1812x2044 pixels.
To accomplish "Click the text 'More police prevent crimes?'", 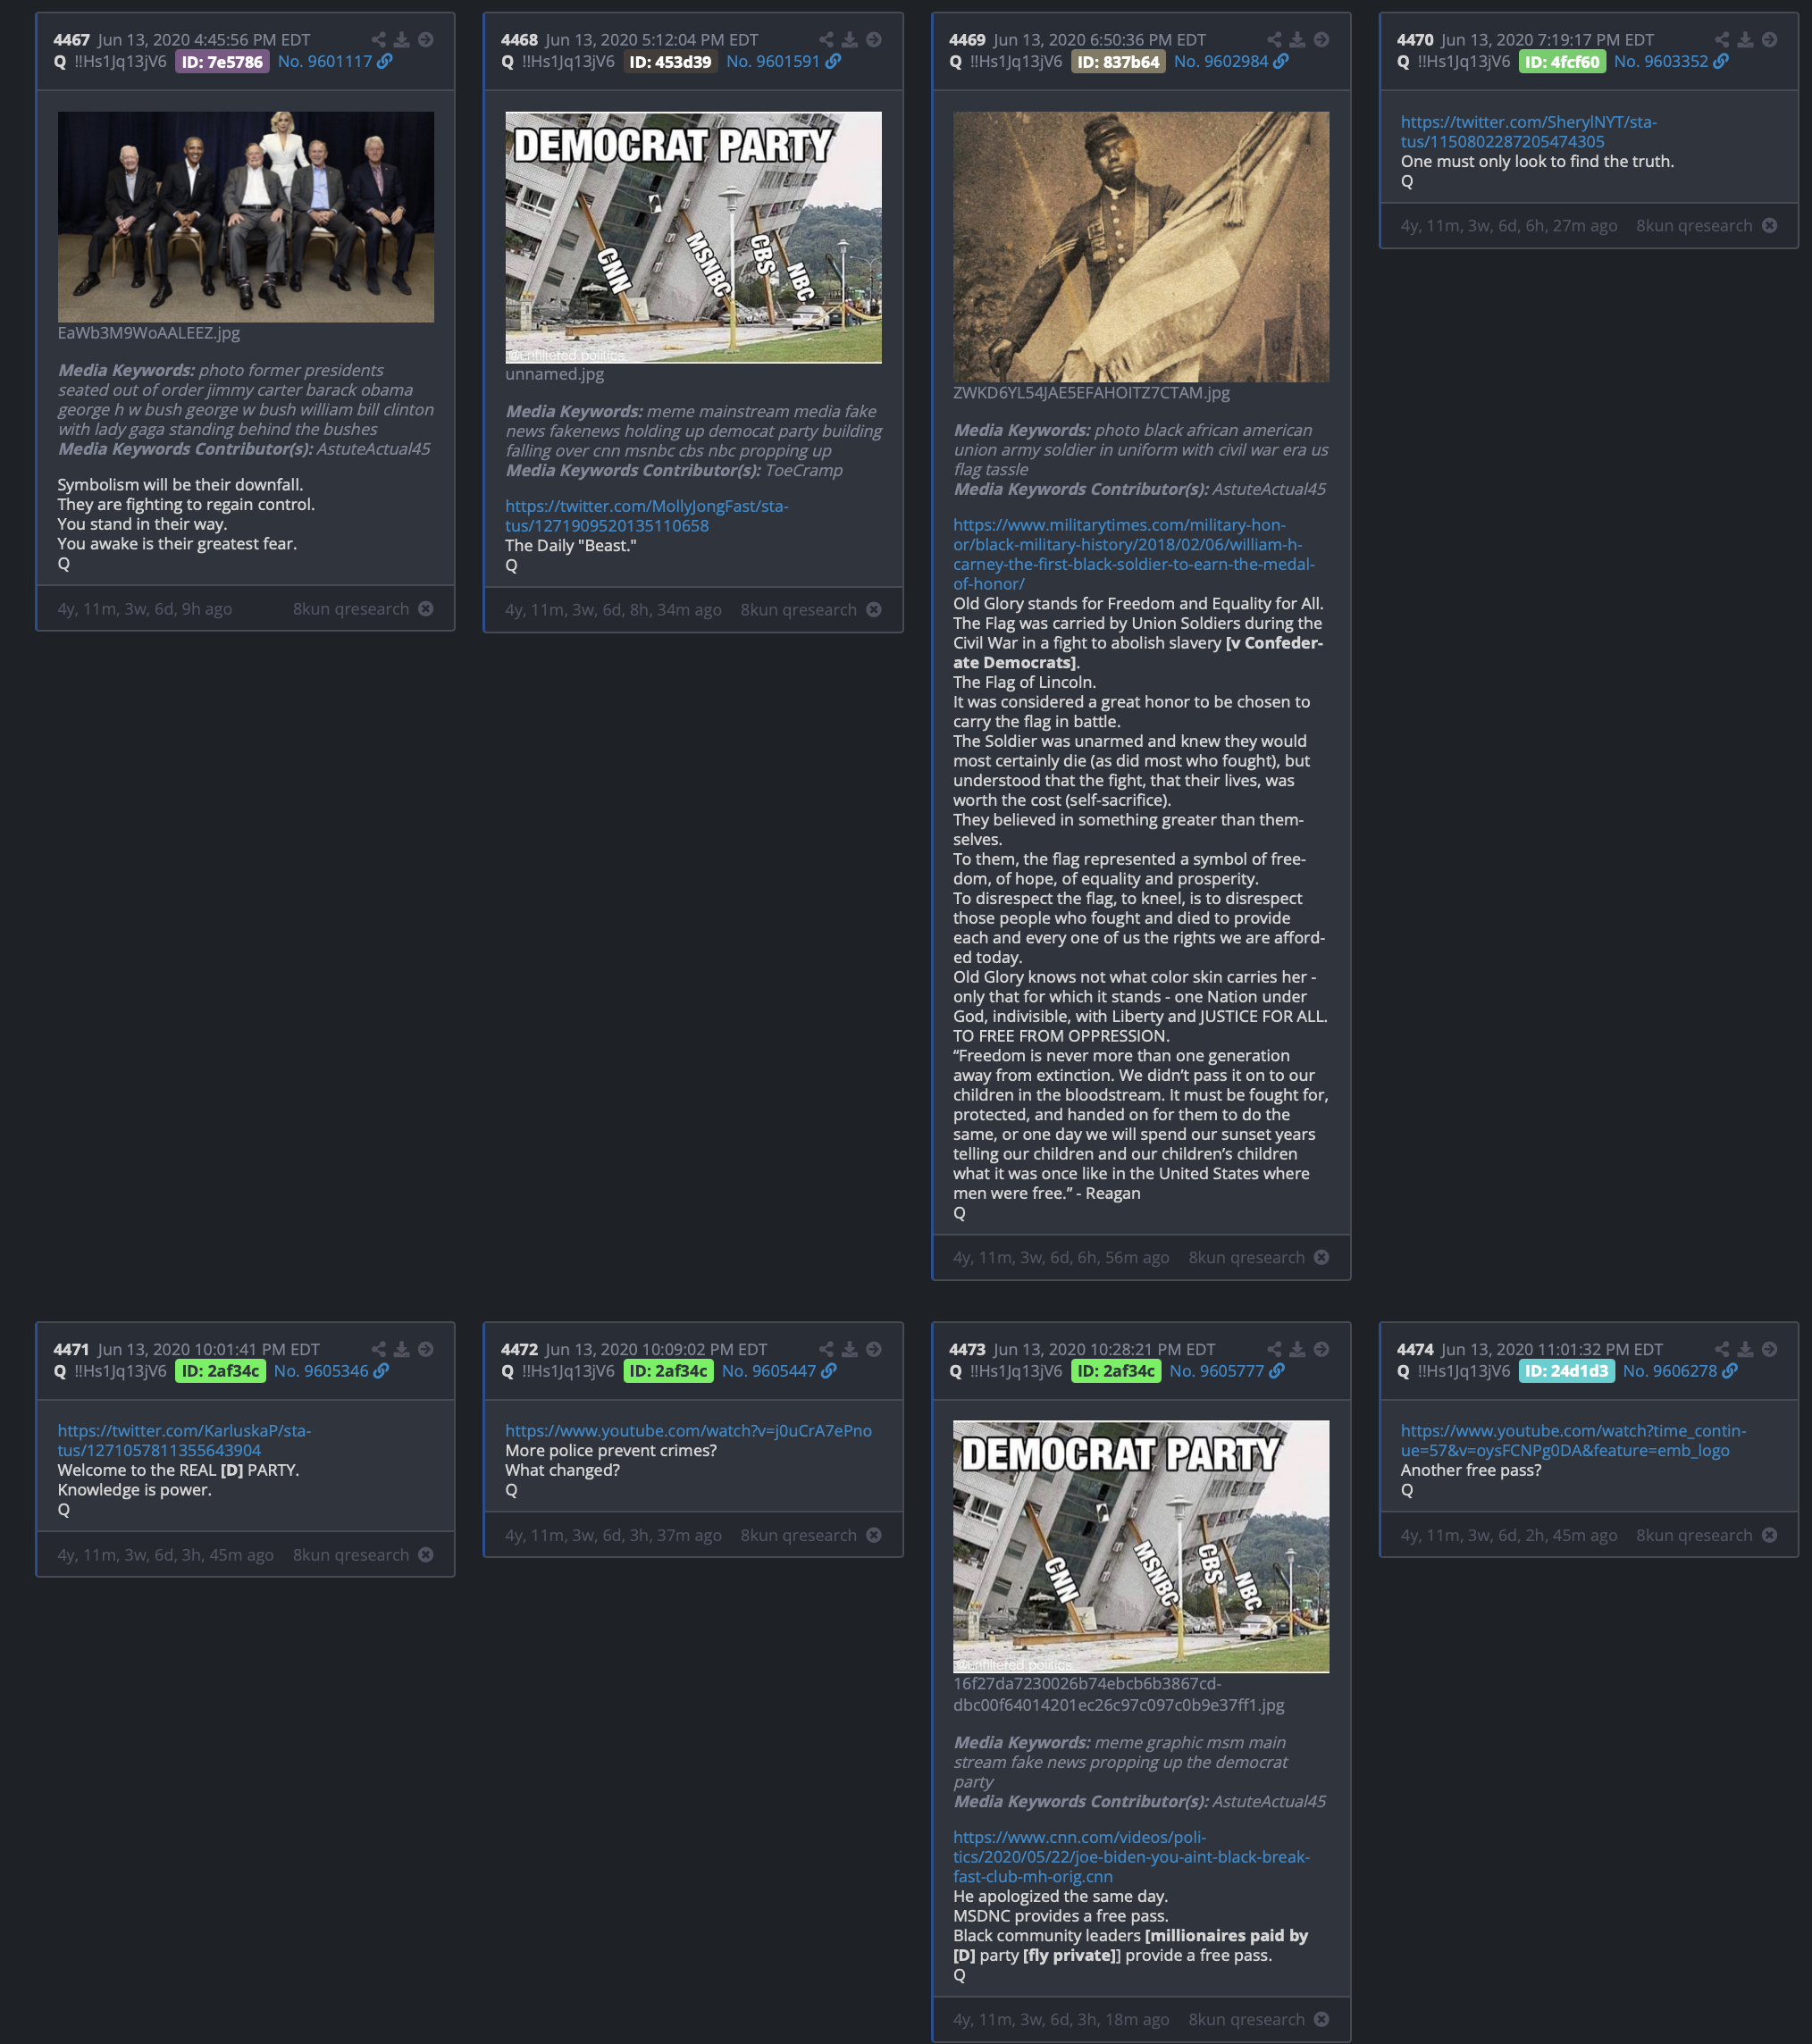I will [611, 1451].
